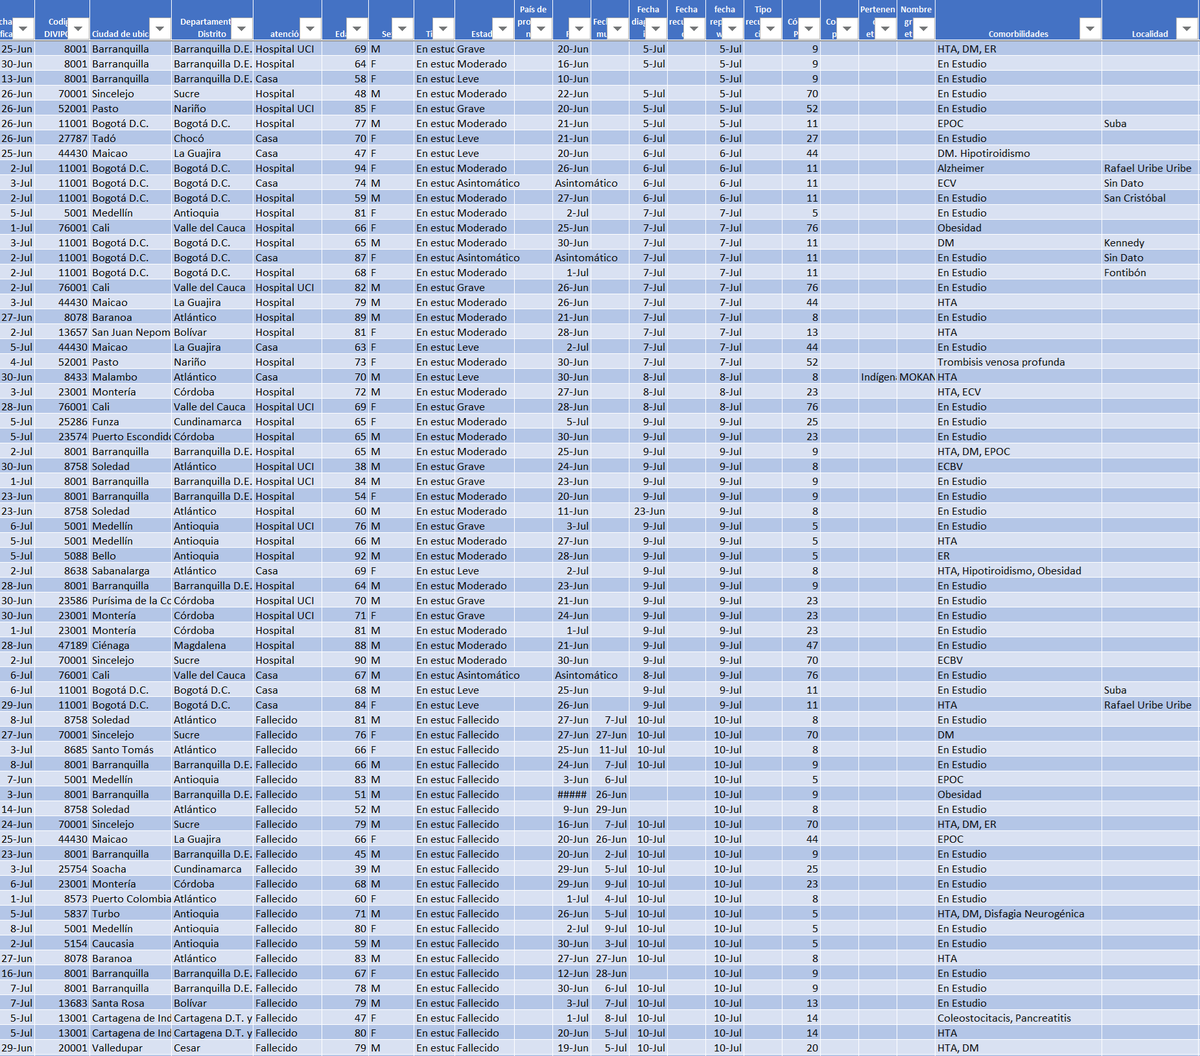
Task: Select 'HTA, Hipotiroidismo, Obesidad' cell
Action: coord(1018,571)
